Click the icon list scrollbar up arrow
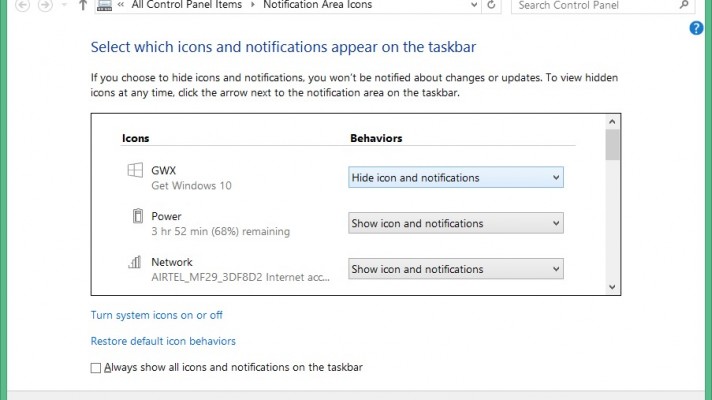Image resolution: width=712 pixels, height=400 pixels. [x=612, y=122]
